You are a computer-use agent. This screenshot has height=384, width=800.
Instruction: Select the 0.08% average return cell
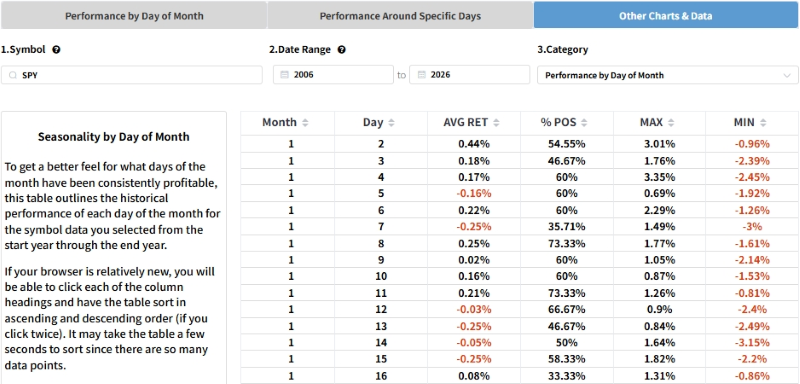[x=474, y=376]
